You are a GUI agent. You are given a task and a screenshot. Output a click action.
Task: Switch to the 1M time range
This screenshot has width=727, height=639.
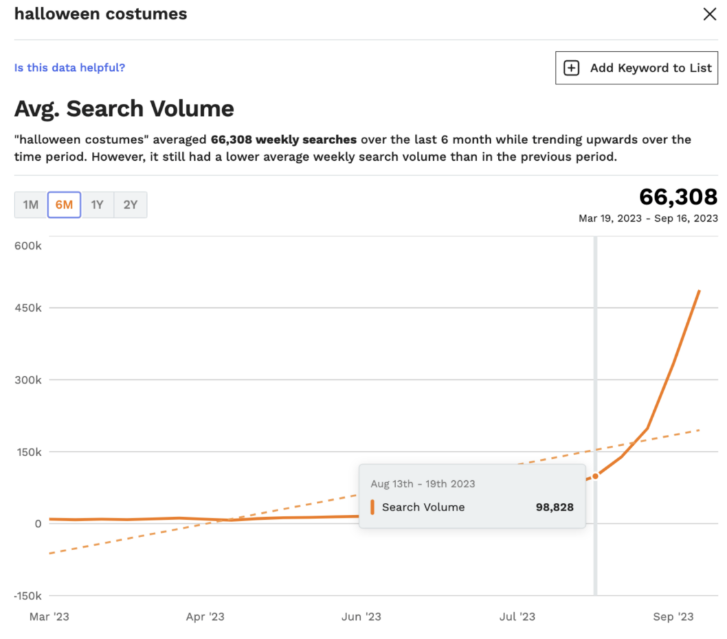31,205
